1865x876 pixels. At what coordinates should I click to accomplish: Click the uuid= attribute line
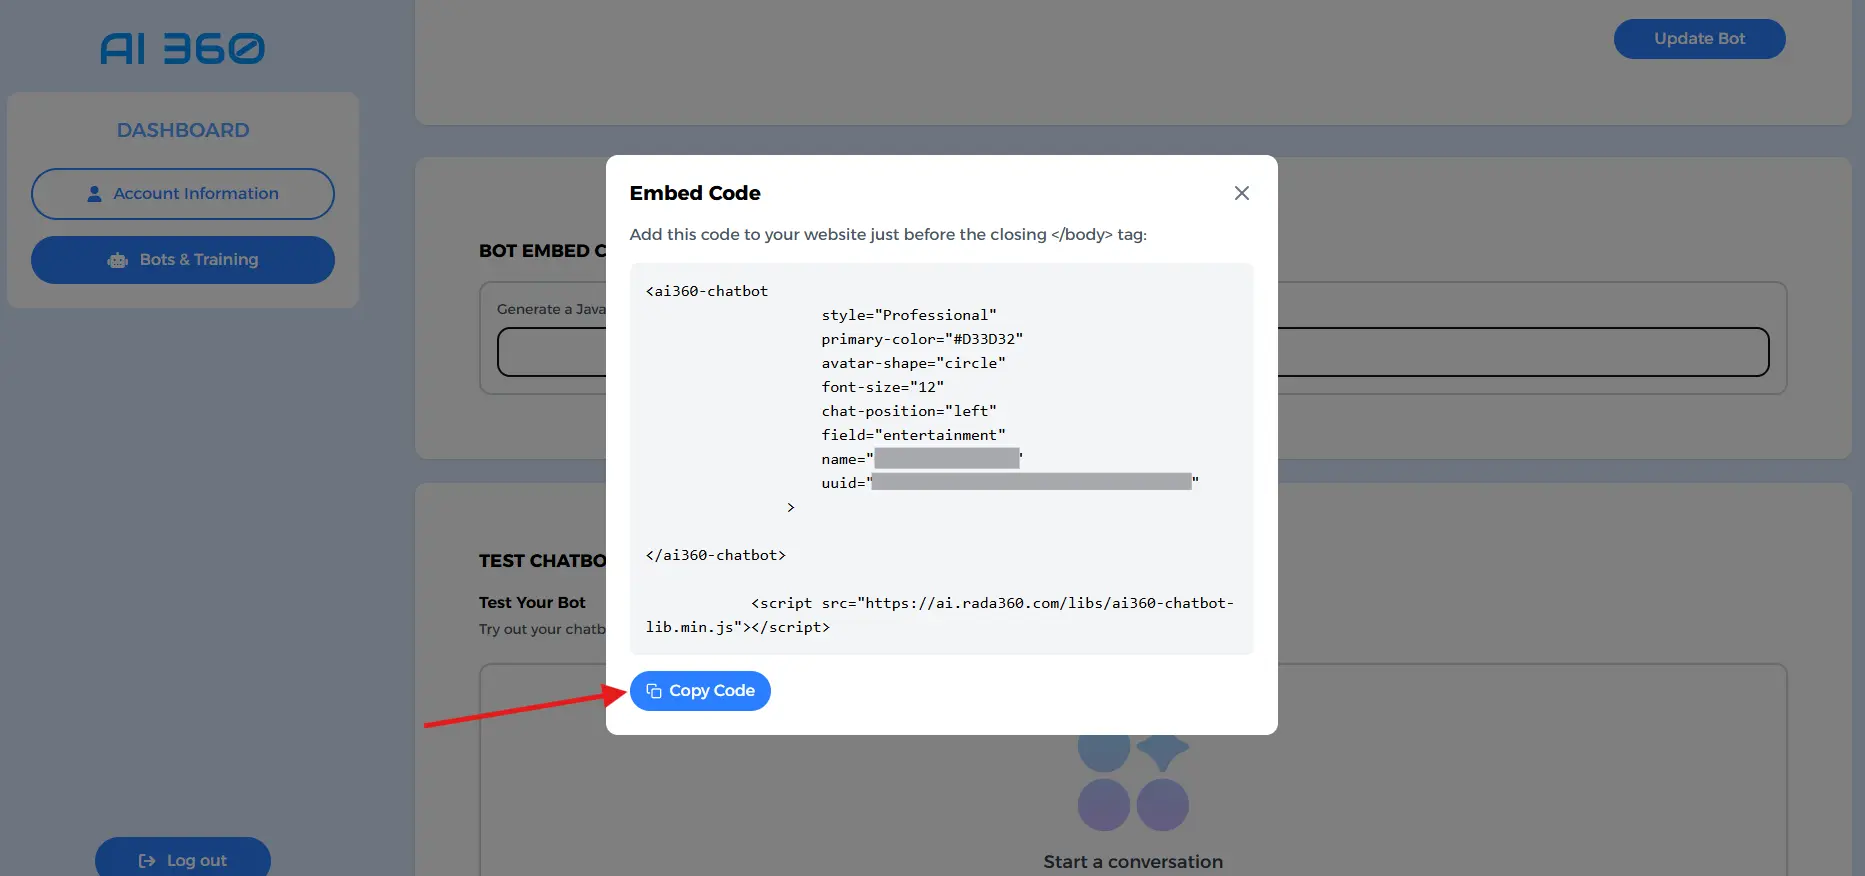(x=1010, y=483)
